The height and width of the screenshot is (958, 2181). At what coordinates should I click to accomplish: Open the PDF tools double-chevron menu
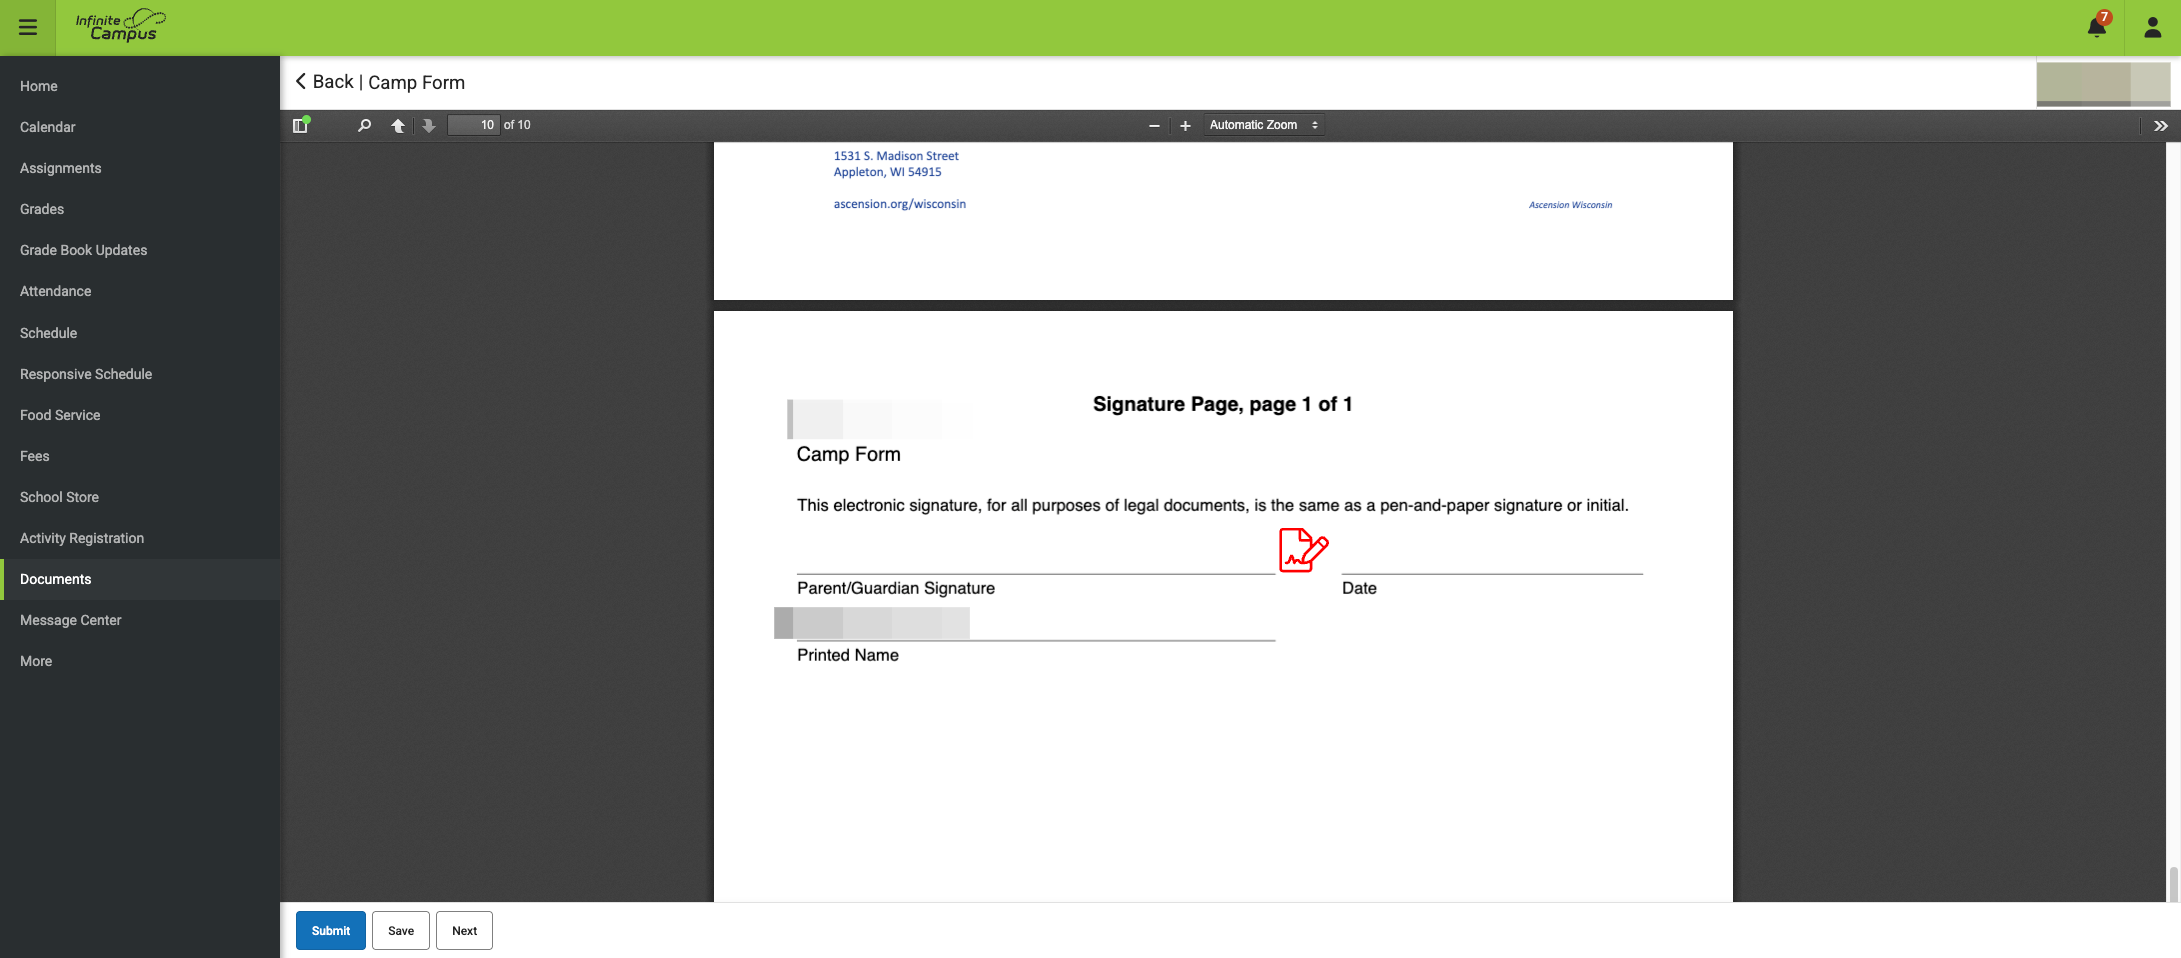click(2160, 125)
